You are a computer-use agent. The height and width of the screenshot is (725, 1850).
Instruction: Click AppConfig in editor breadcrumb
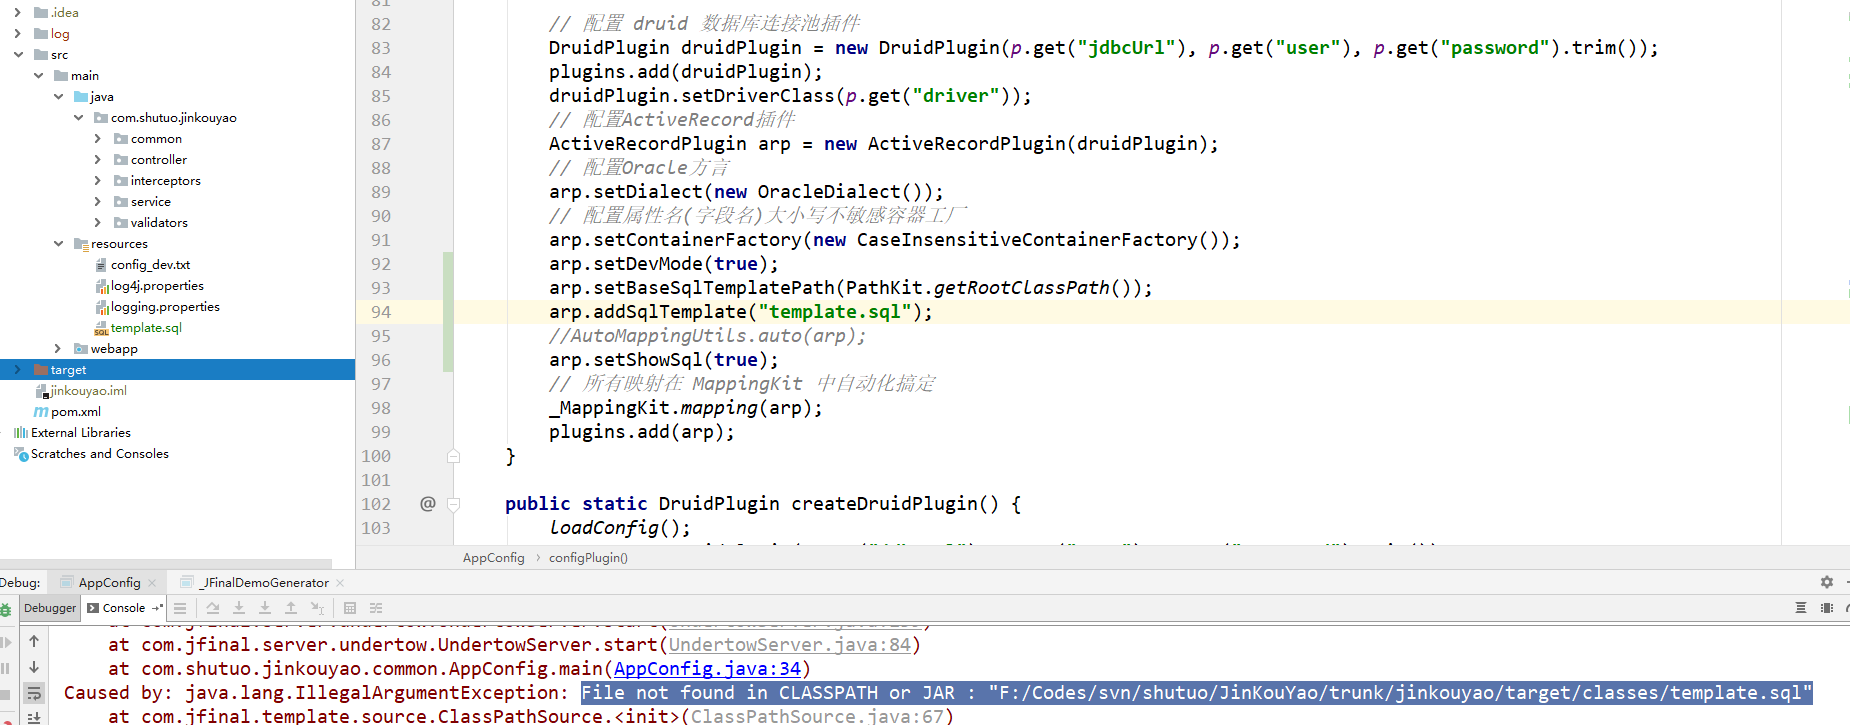[x=493, y=558]
